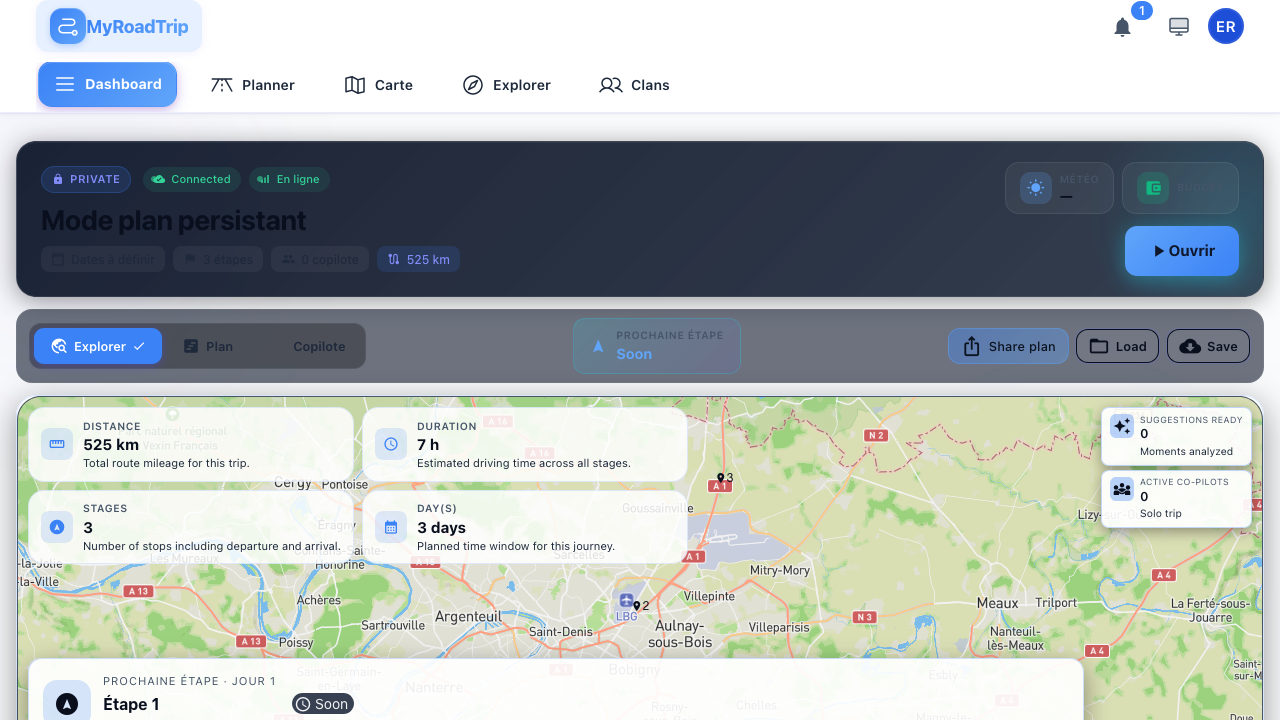Click map marker number 2
The width and height of the screenshot is (1280, 720).
click(x=637, y=605)
